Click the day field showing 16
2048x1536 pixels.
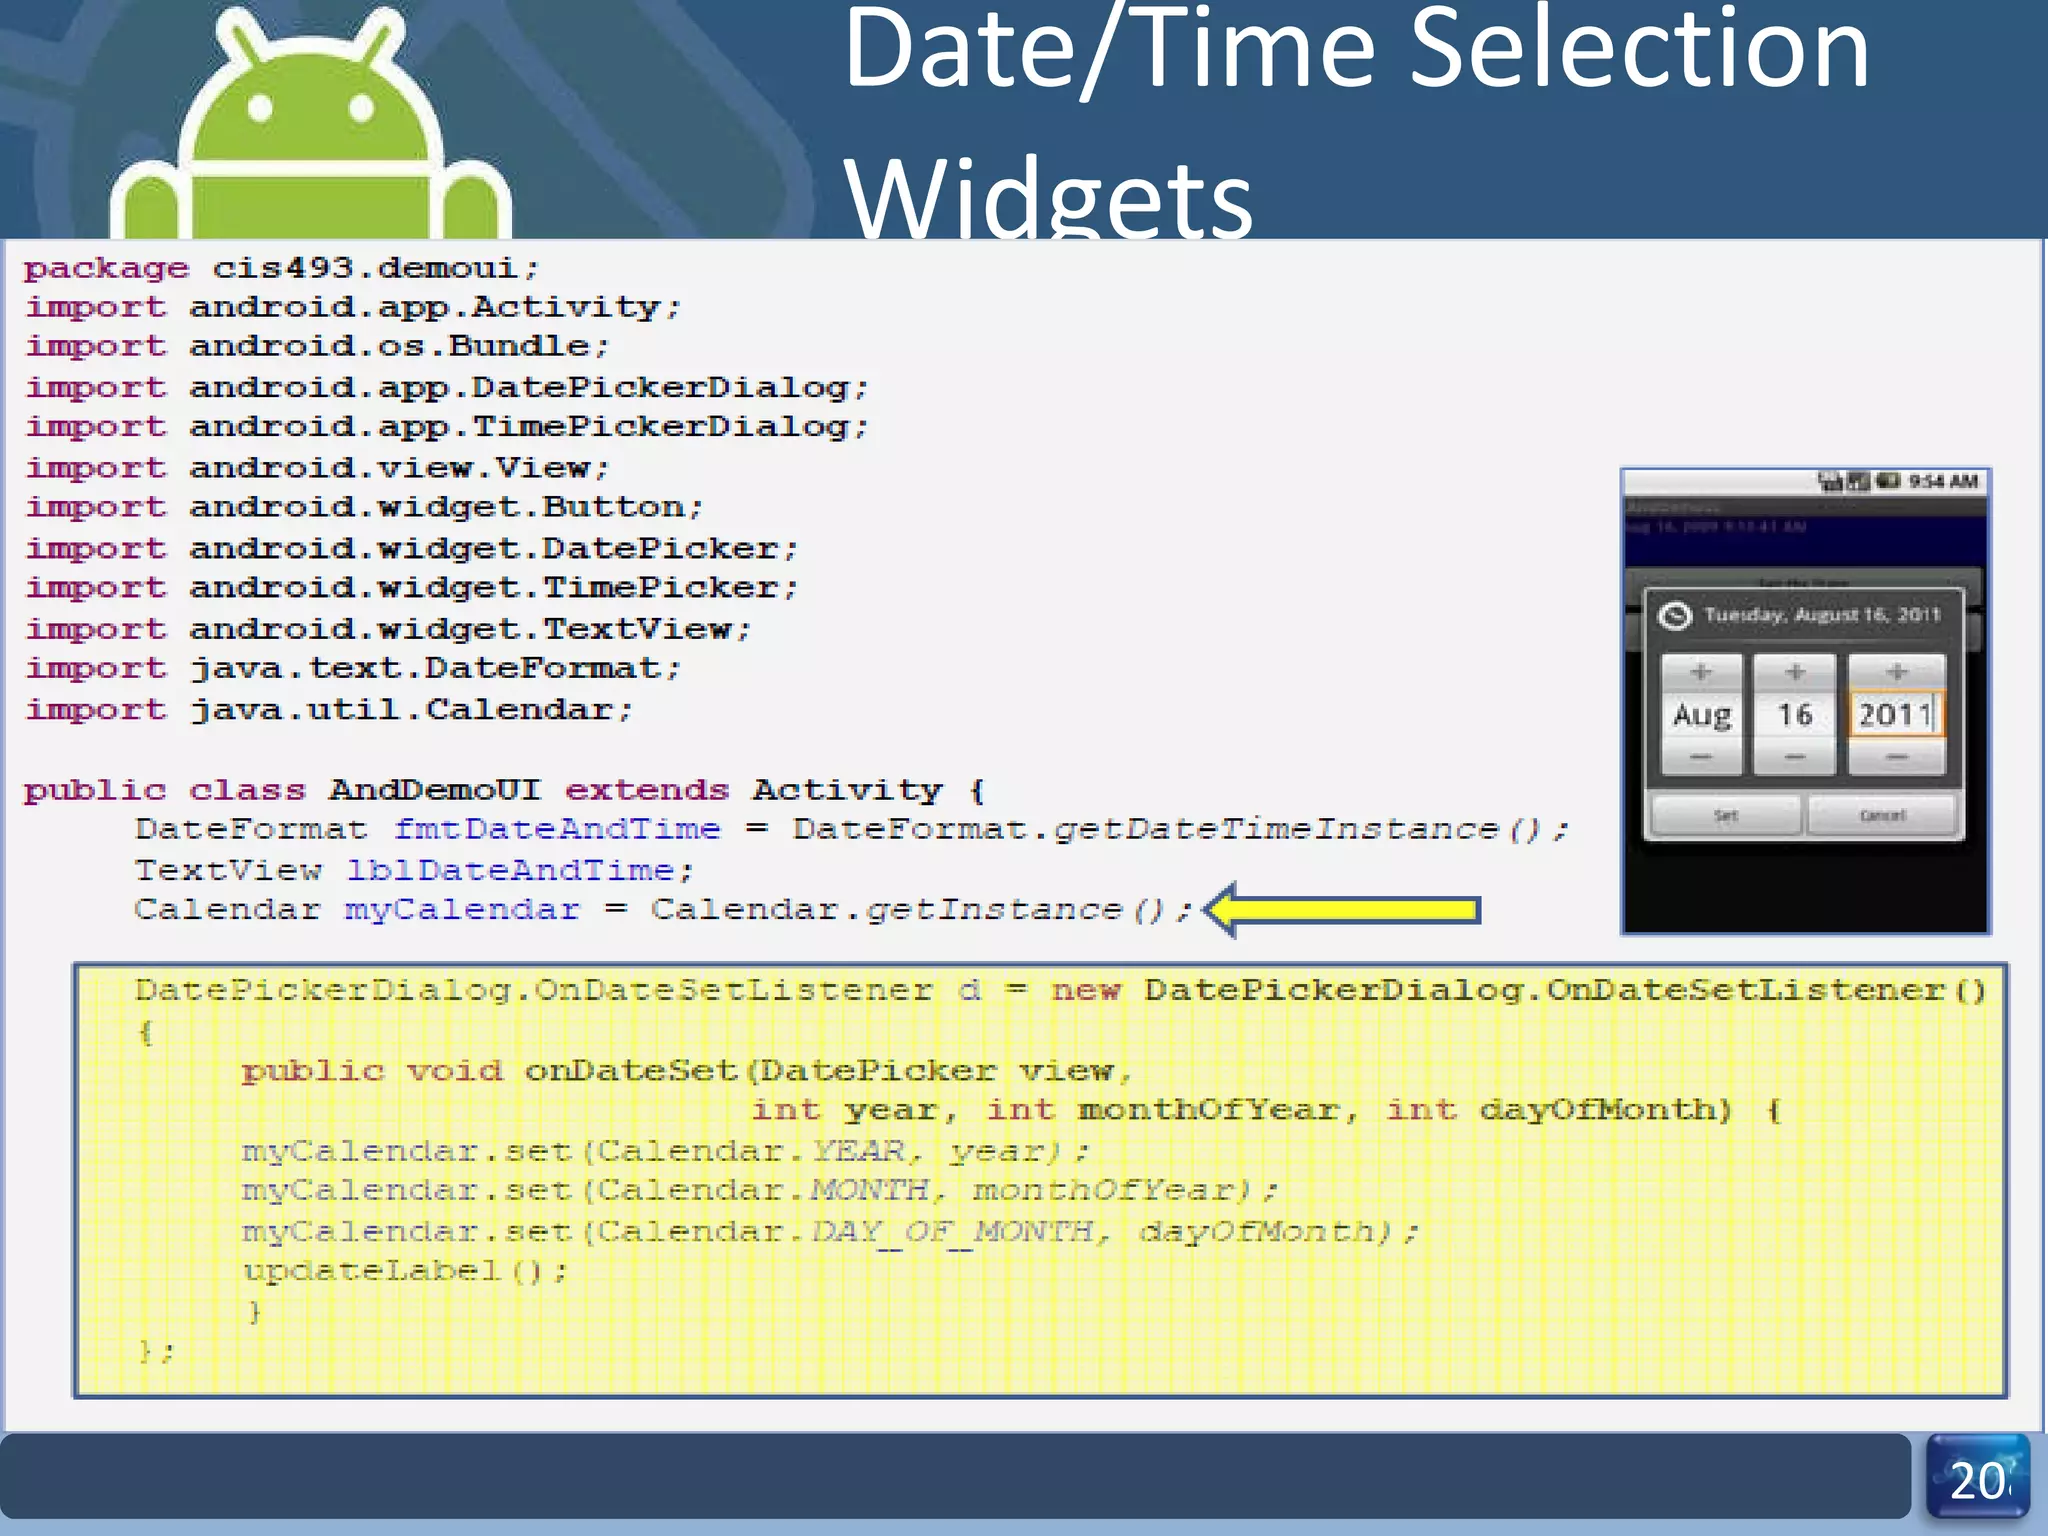point(1795,715)
